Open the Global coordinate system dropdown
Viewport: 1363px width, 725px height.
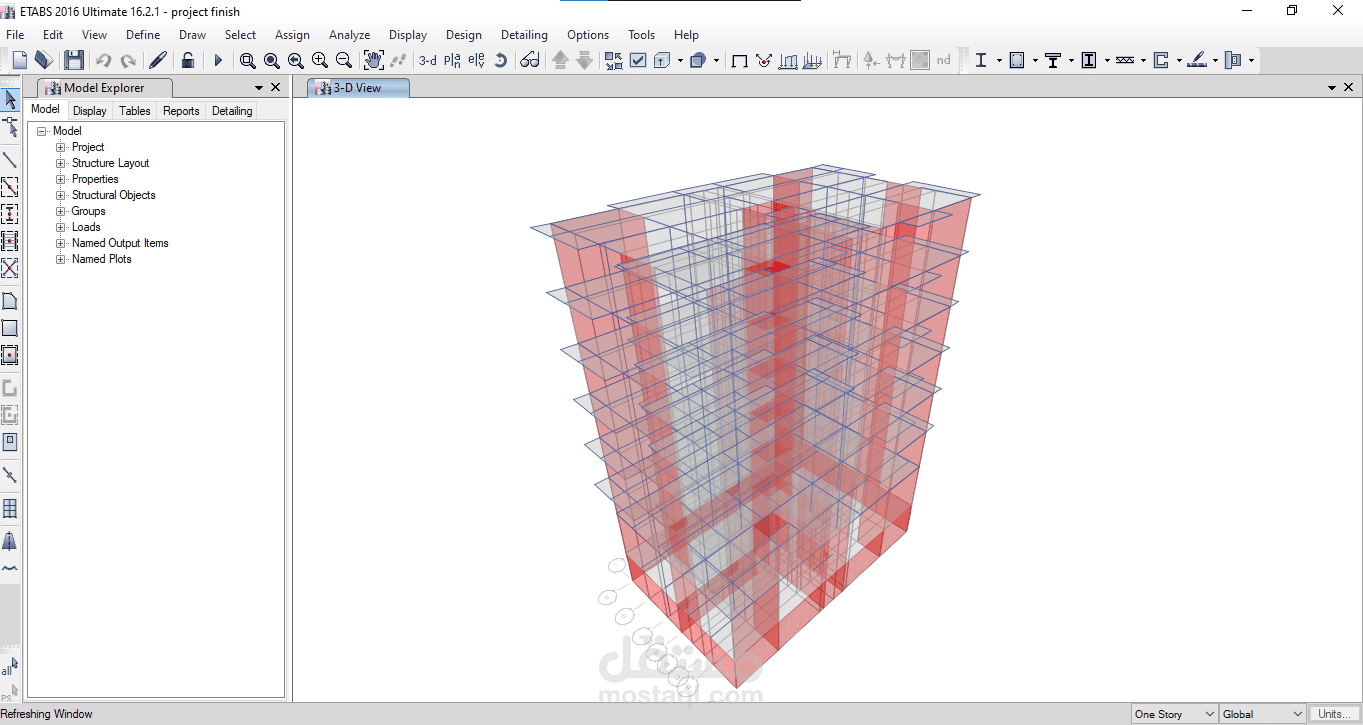click(x=1262, y=714)
